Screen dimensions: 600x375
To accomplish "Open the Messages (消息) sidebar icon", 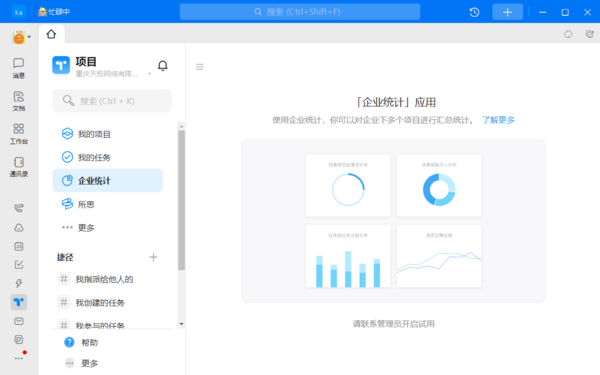I will pos(18,68).
